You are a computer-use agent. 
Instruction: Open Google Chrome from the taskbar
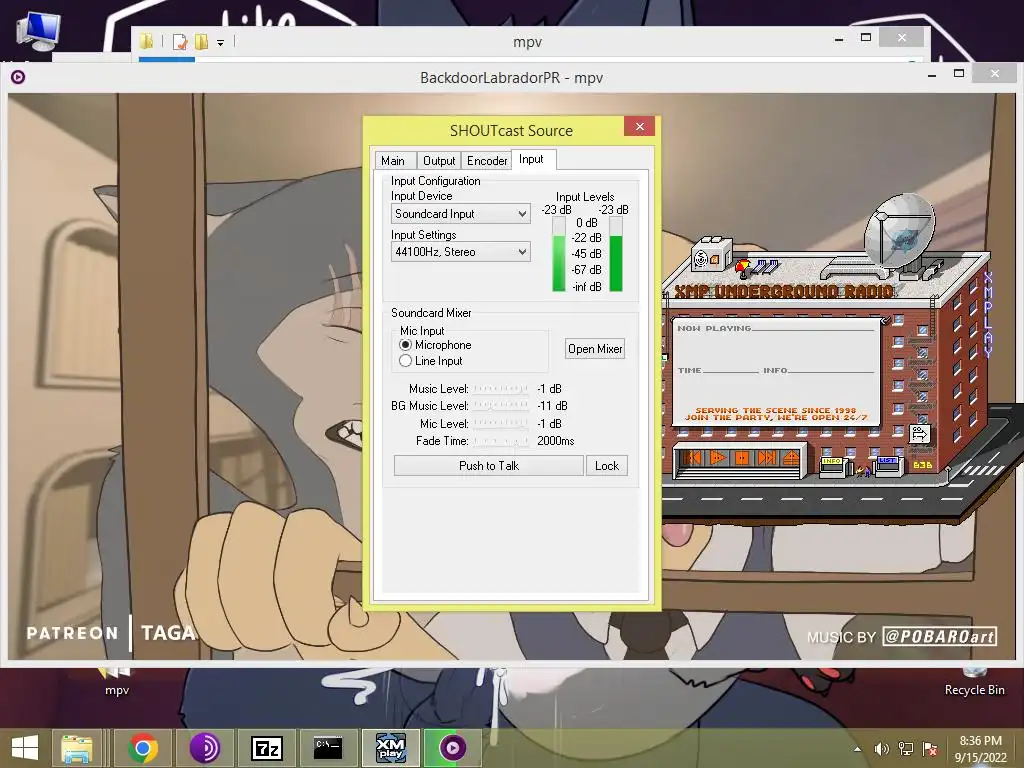pos(143,748)
